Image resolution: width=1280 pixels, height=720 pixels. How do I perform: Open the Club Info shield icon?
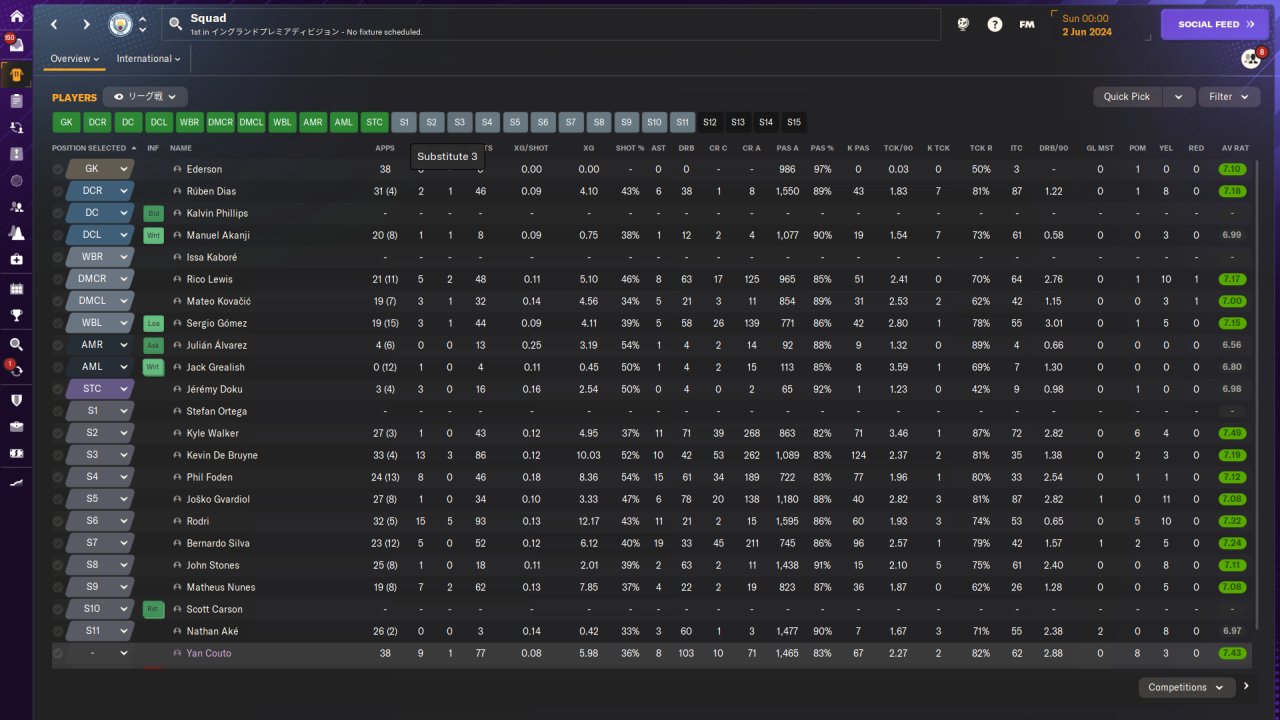coord(16,400)
